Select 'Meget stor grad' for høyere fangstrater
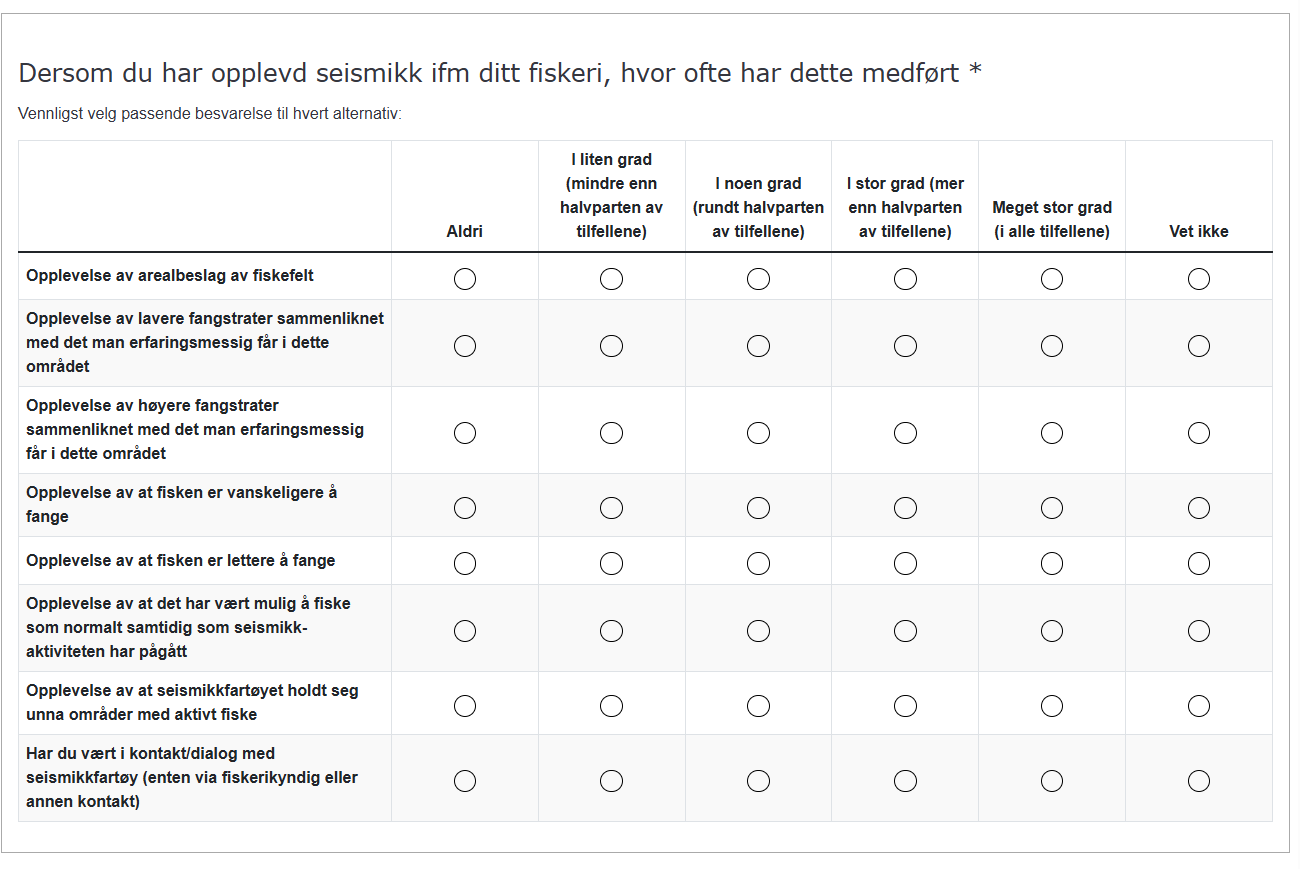The image size is (1300, 869). (x=1052, y=433)
